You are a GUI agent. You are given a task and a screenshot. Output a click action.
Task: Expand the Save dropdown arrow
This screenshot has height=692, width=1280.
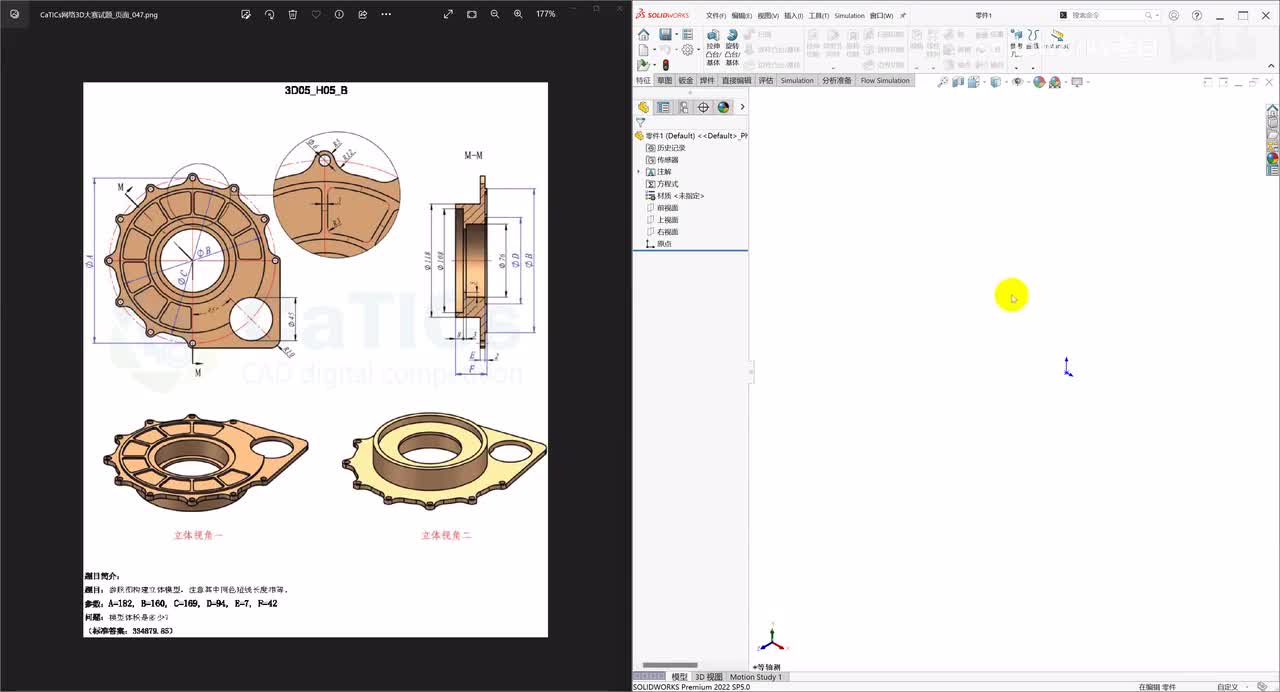click(676, 34)
